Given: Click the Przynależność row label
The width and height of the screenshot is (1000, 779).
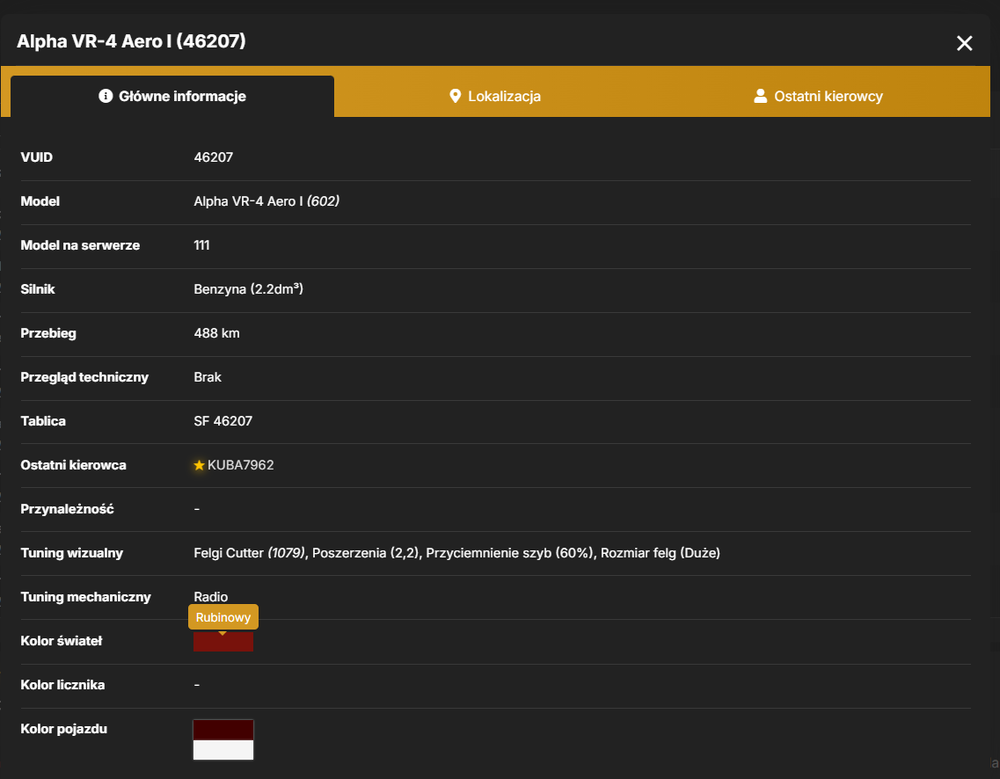Looking at the screenshot, I should click(67, 509).
